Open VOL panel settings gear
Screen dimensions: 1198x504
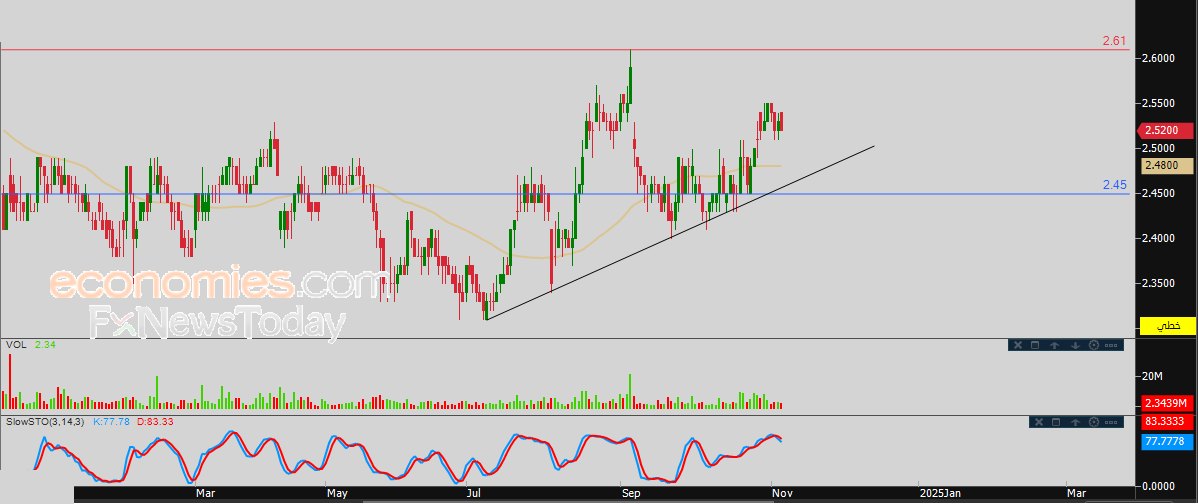pyautogui.click(x=1094, y=345)
